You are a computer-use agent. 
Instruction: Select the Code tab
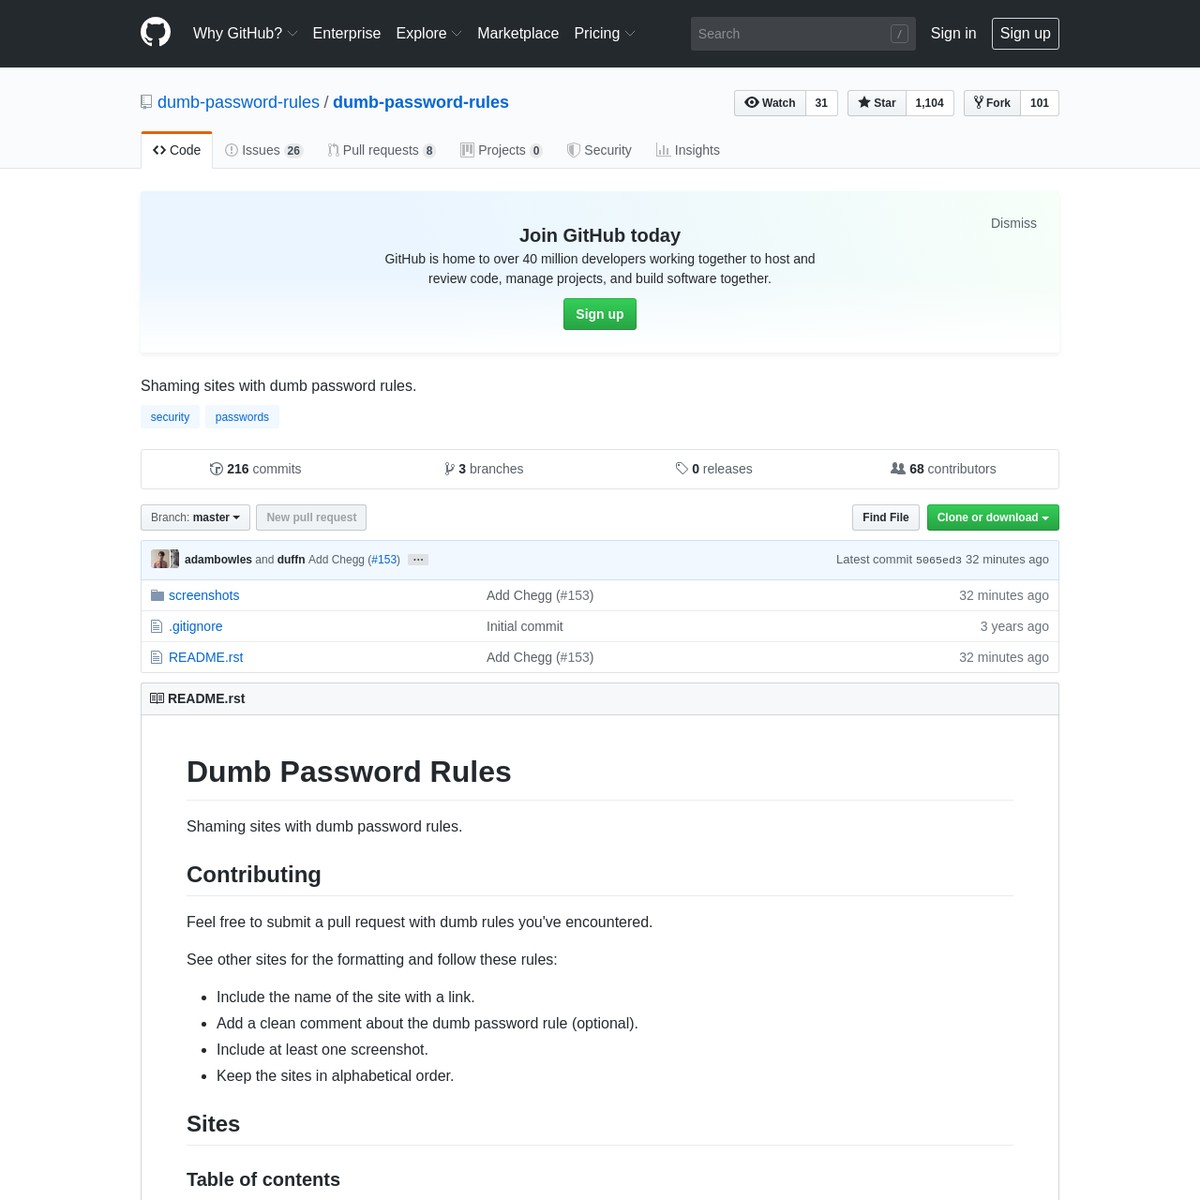pyautogui.click(x=177, y=150)
